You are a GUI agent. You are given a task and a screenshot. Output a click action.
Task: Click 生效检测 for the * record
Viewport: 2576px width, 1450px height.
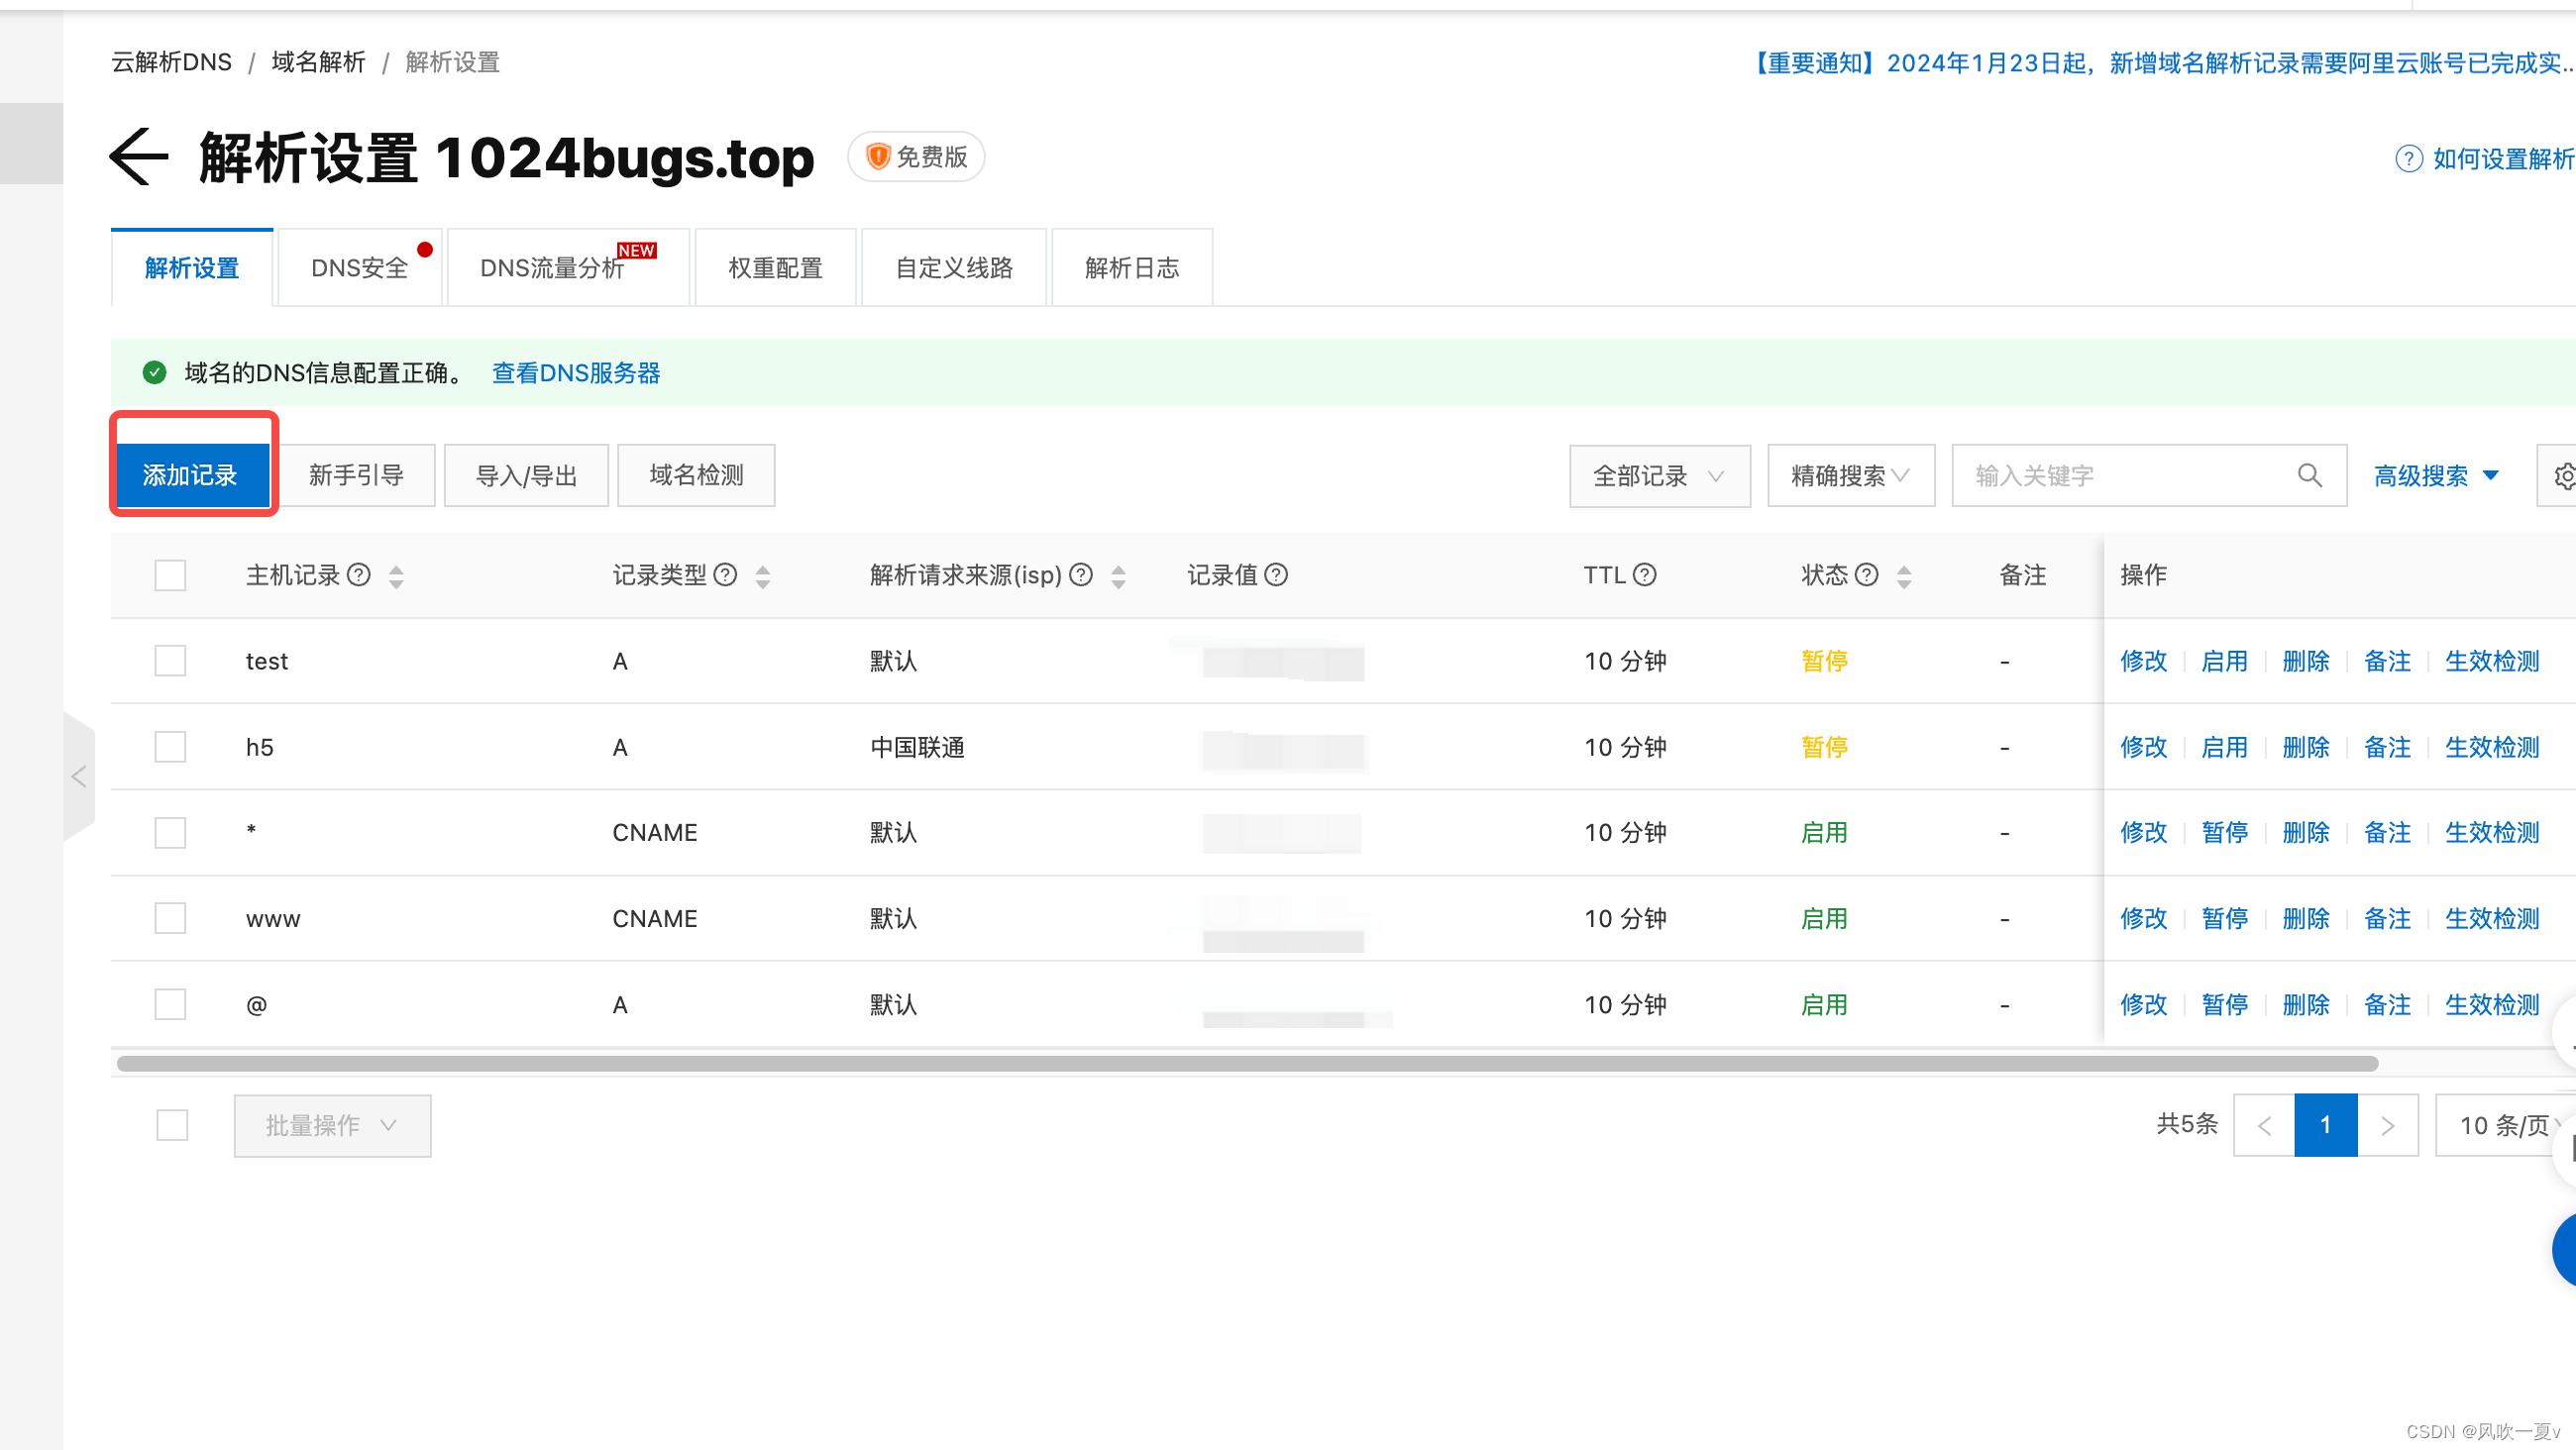coord(2492,832)
